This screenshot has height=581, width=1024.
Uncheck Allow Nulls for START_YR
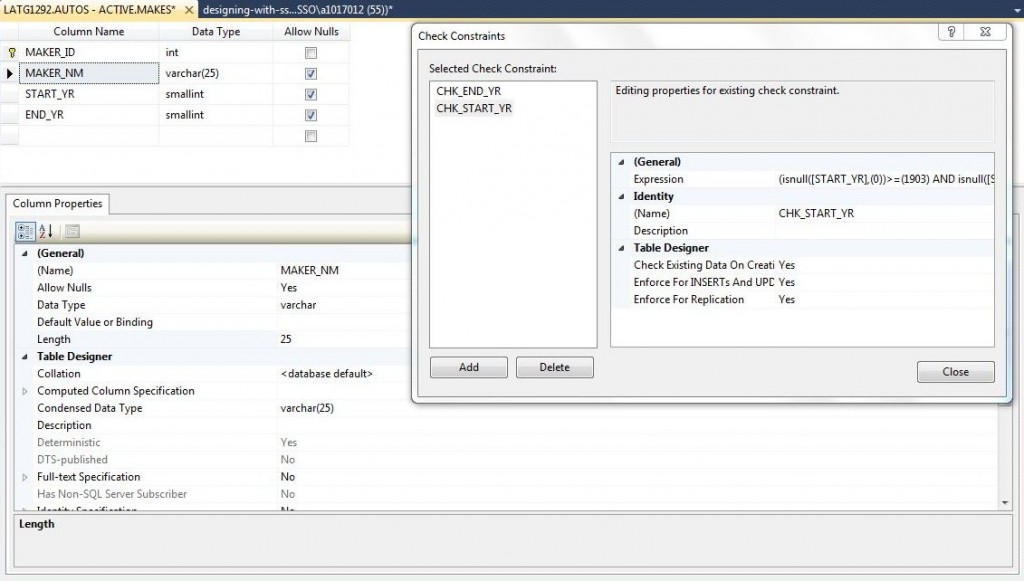click(x=311, y=93)
